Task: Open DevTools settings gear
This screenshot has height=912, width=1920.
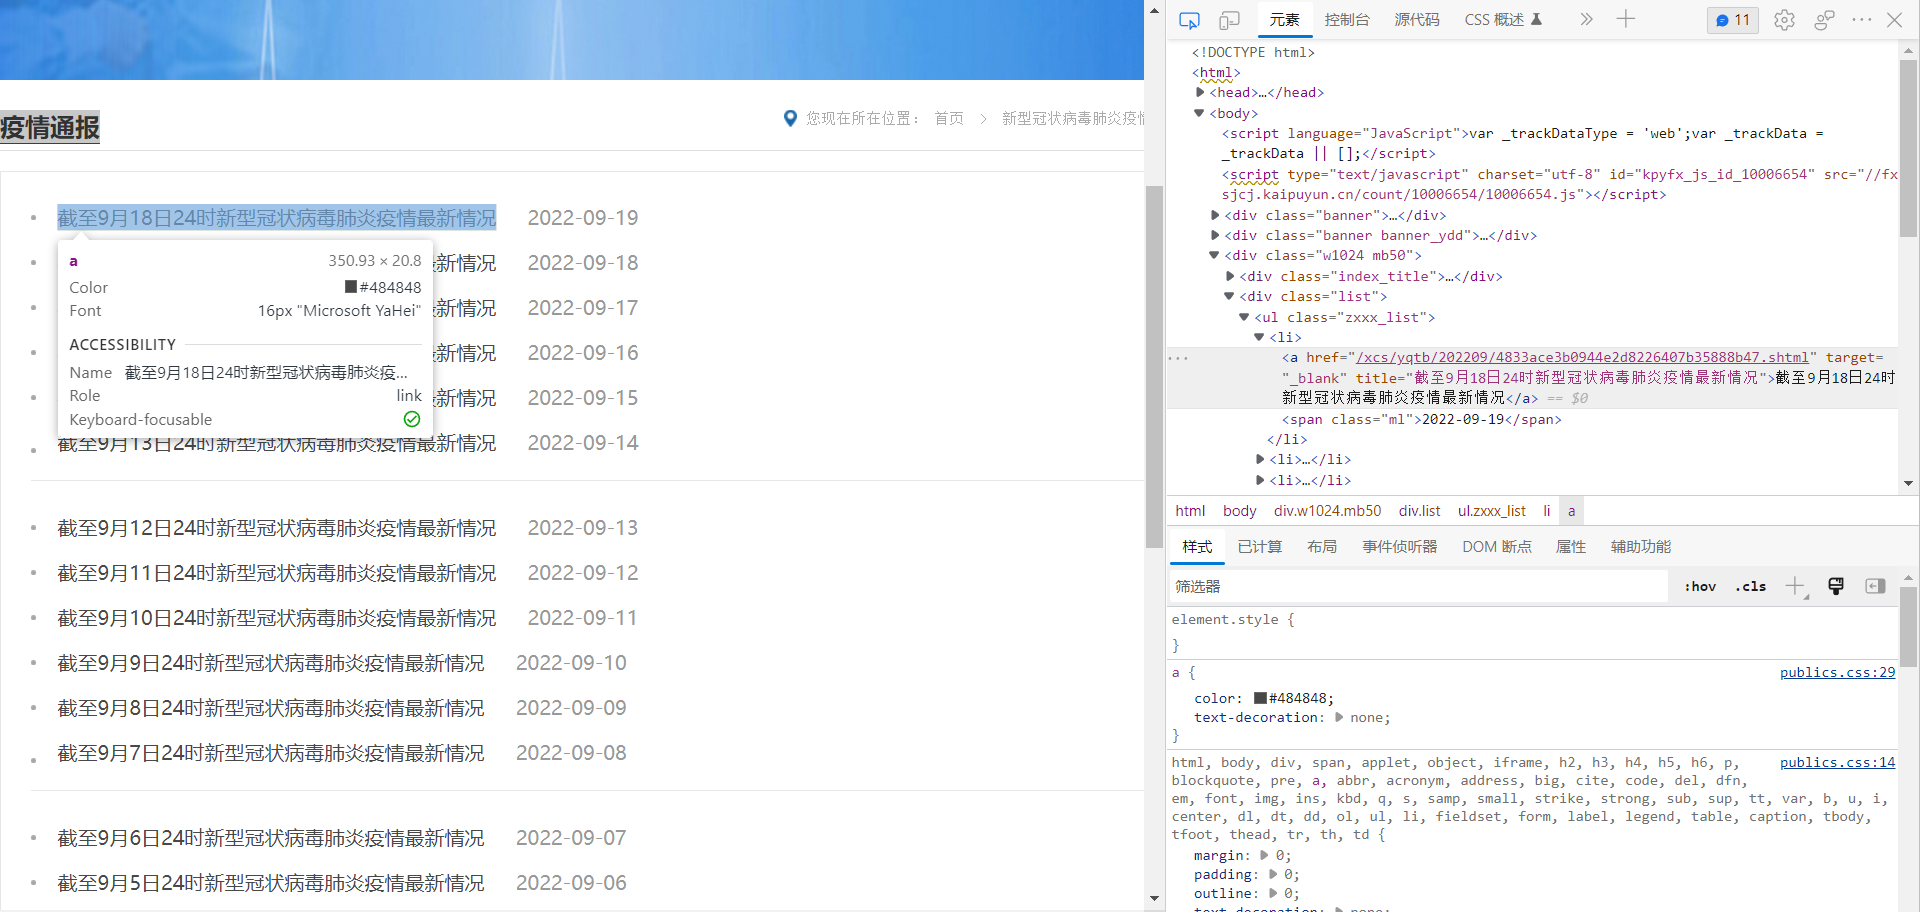Action: (1784, 20)
